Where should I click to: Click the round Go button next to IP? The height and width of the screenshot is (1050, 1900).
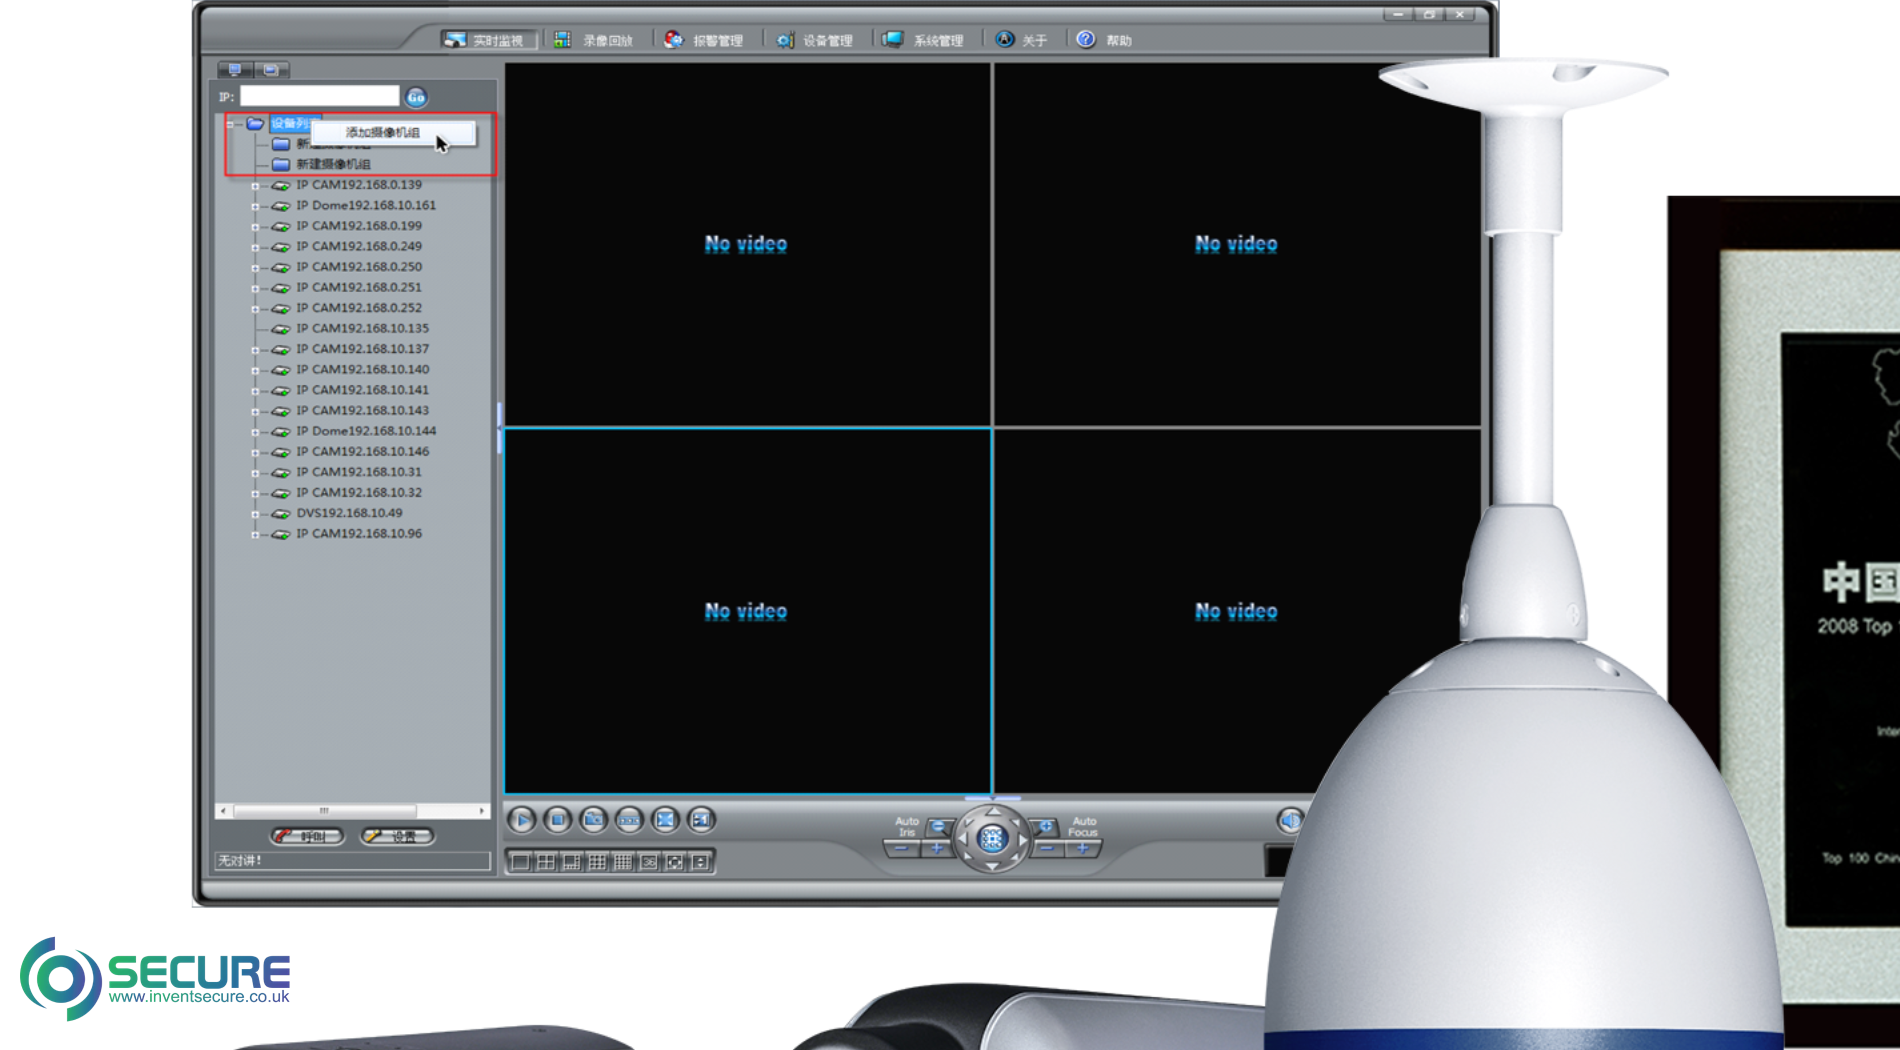coord(416,97)
